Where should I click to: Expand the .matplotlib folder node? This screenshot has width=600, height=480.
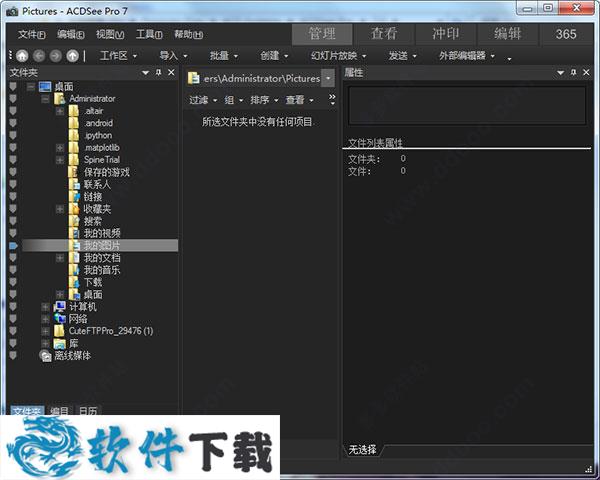tap(60, 148)
